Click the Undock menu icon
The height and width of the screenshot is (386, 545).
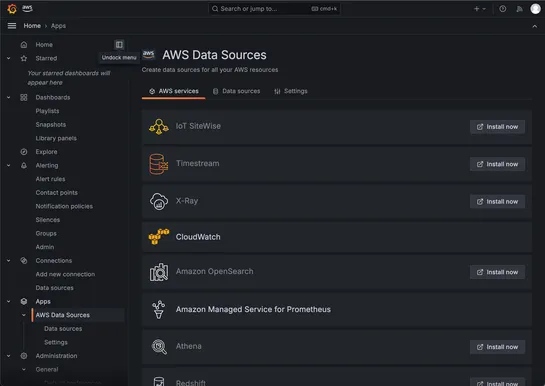tap(119, 44)
